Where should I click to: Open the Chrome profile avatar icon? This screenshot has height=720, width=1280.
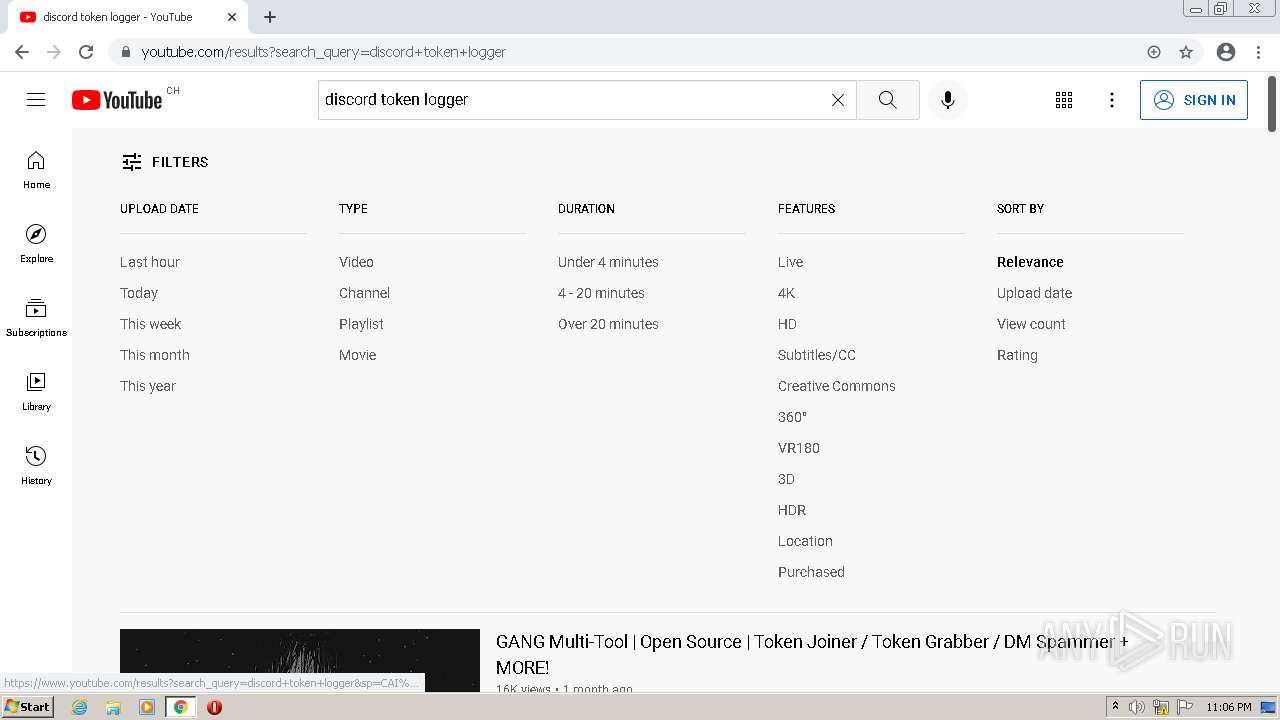click(x=1226, y=52)
